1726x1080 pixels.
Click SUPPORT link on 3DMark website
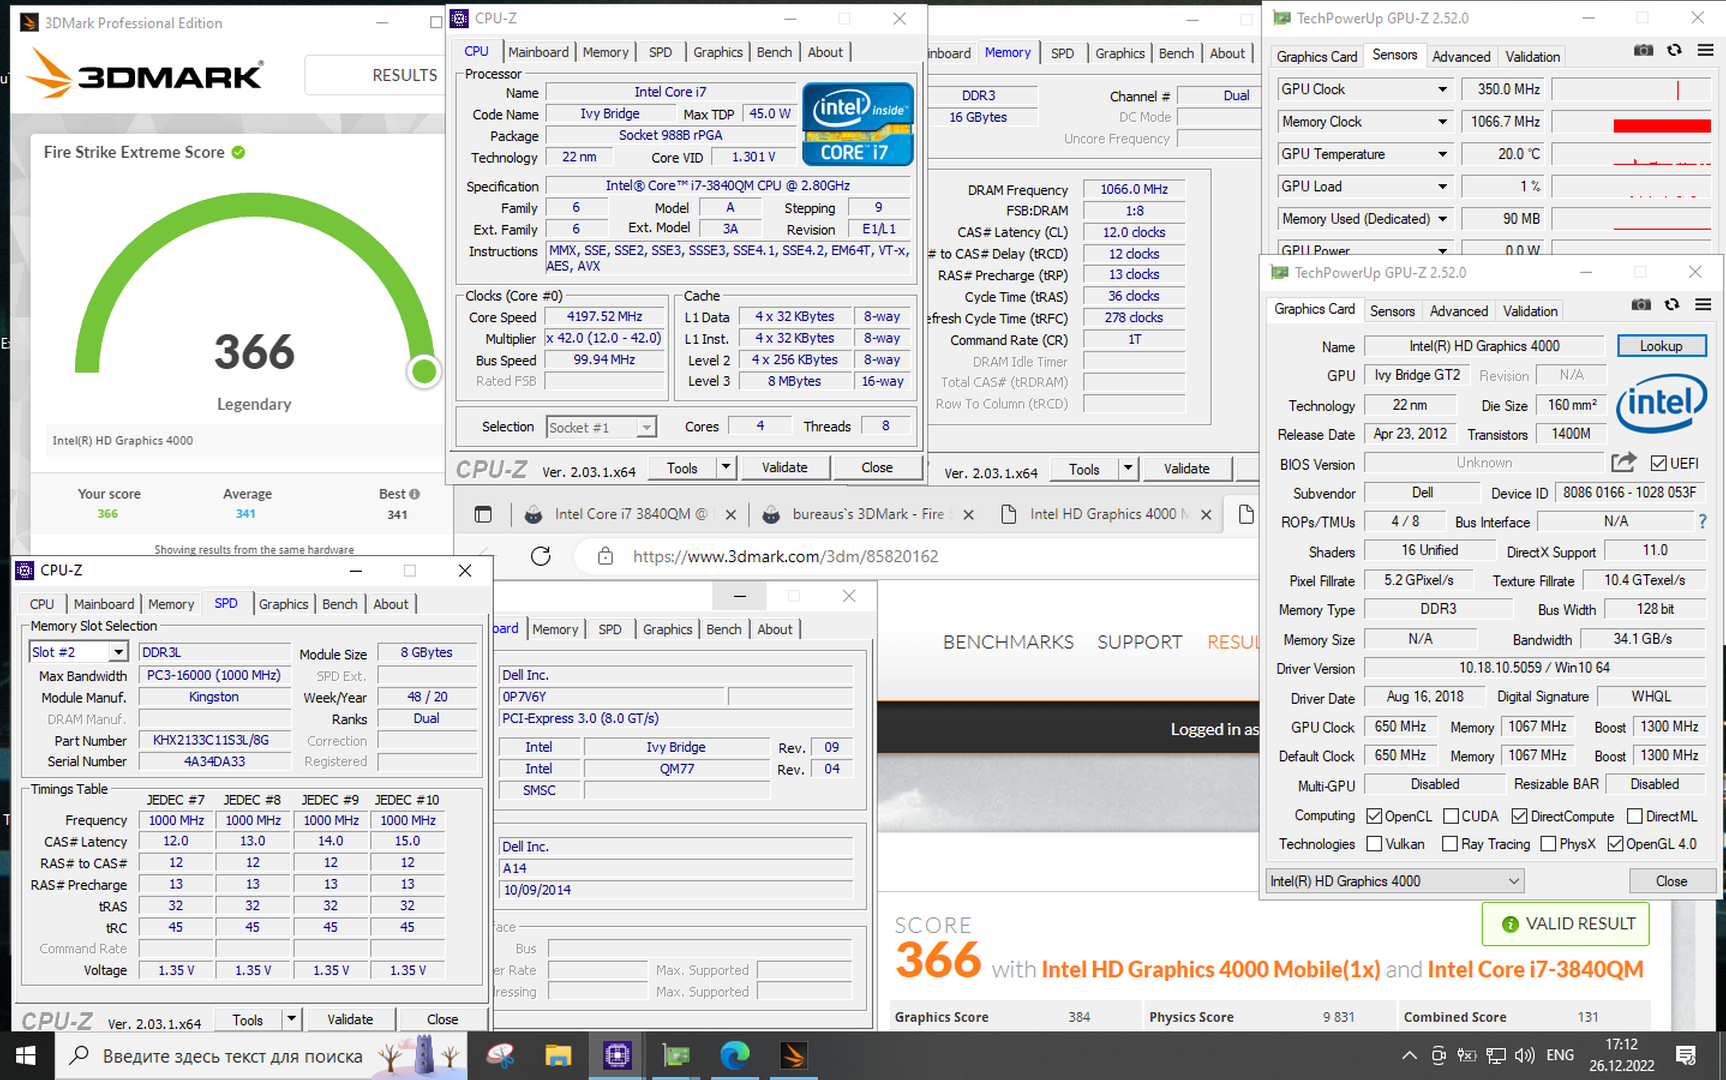pos(1139,642)
